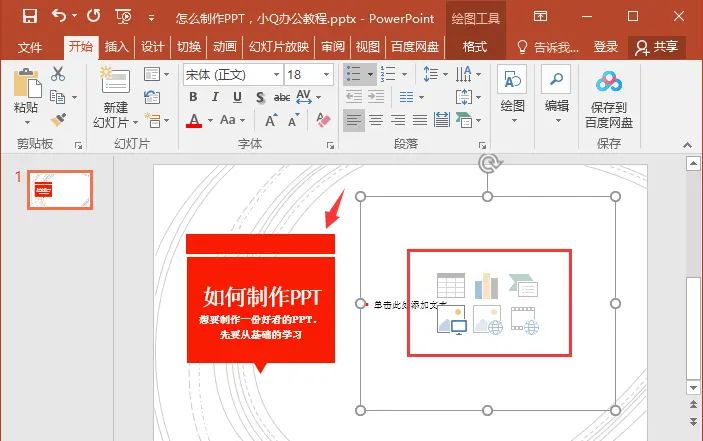The height and width of the screenshot is (441, 703).
Task: Open the 视图 tab
Action: click(368, 46)
